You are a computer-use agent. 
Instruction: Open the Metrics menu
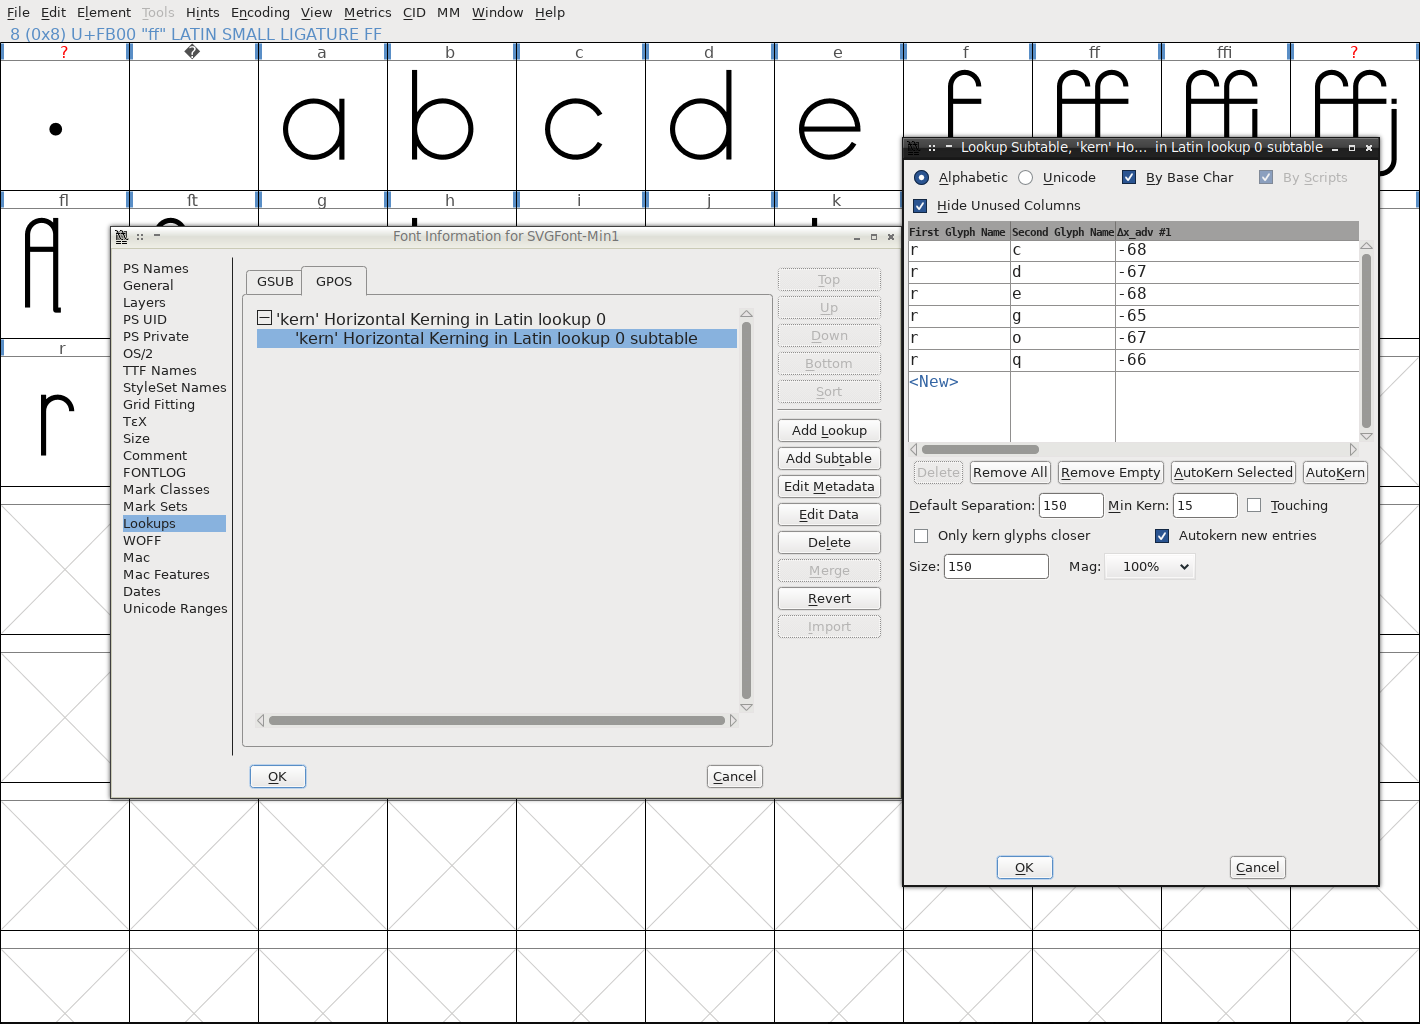[x=367, y=12]
